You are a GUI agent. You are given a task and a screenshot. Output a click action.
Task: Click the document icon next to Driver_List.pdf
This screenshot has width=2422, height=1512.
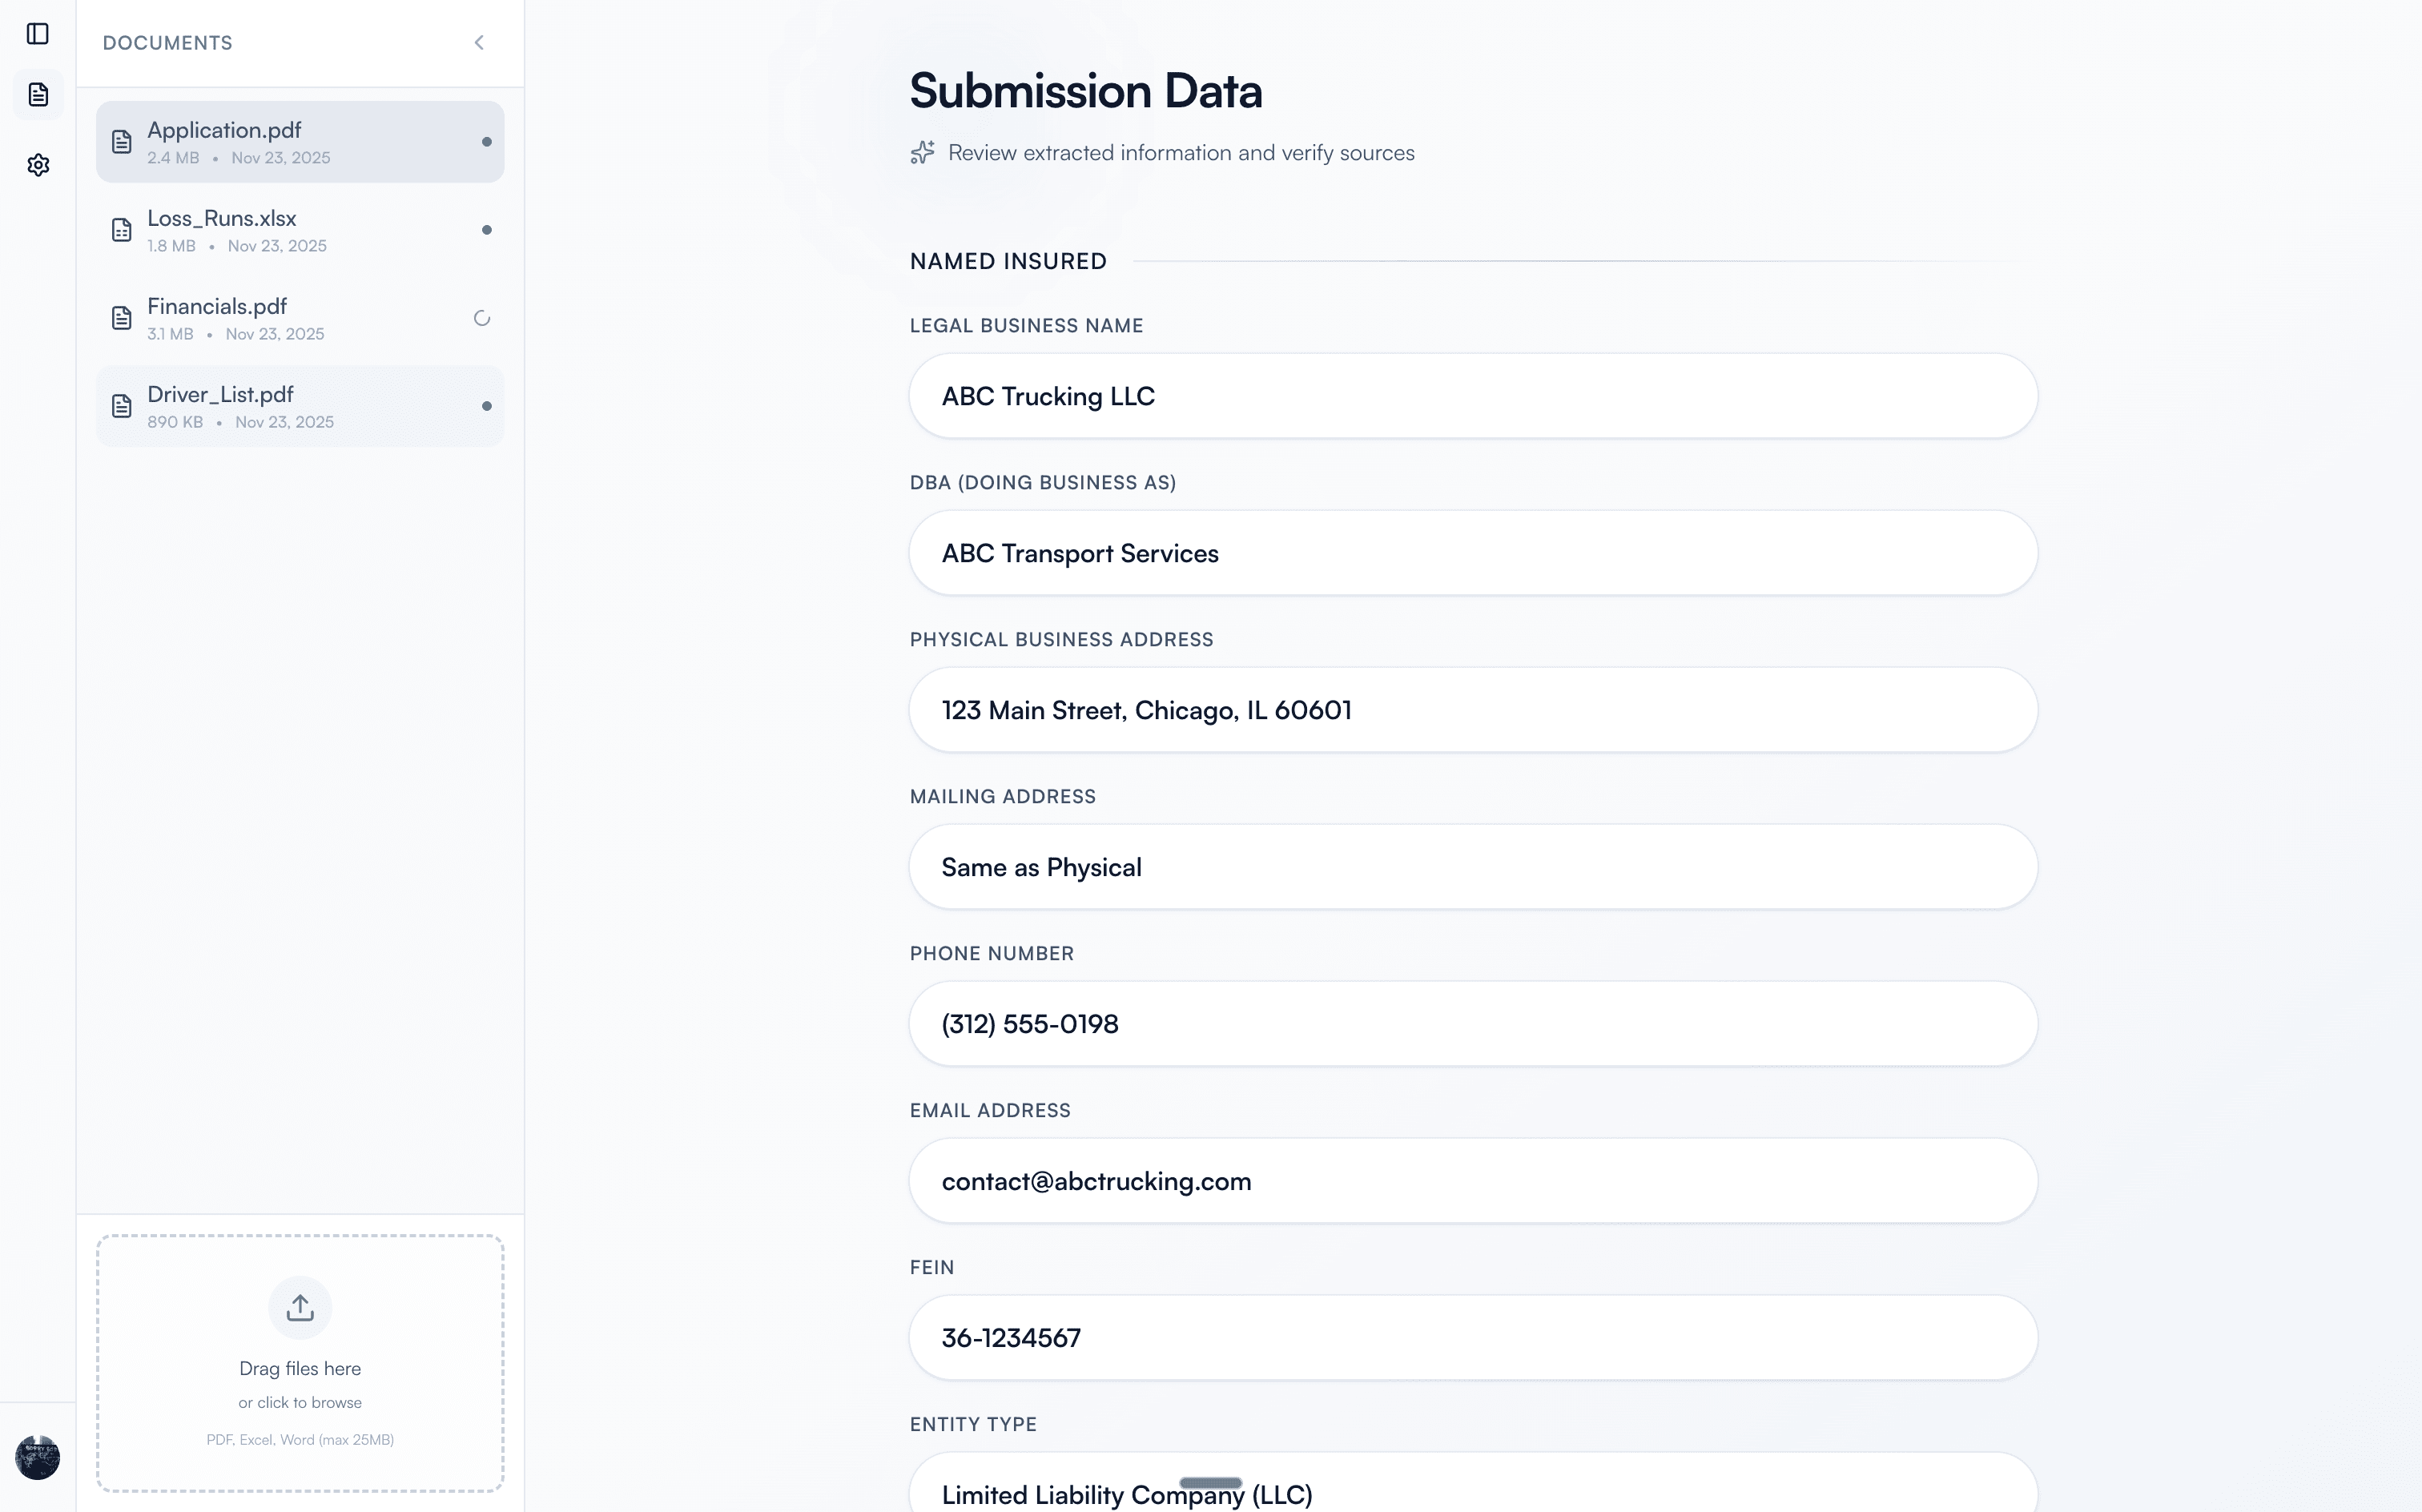click(x=122, y=405)
